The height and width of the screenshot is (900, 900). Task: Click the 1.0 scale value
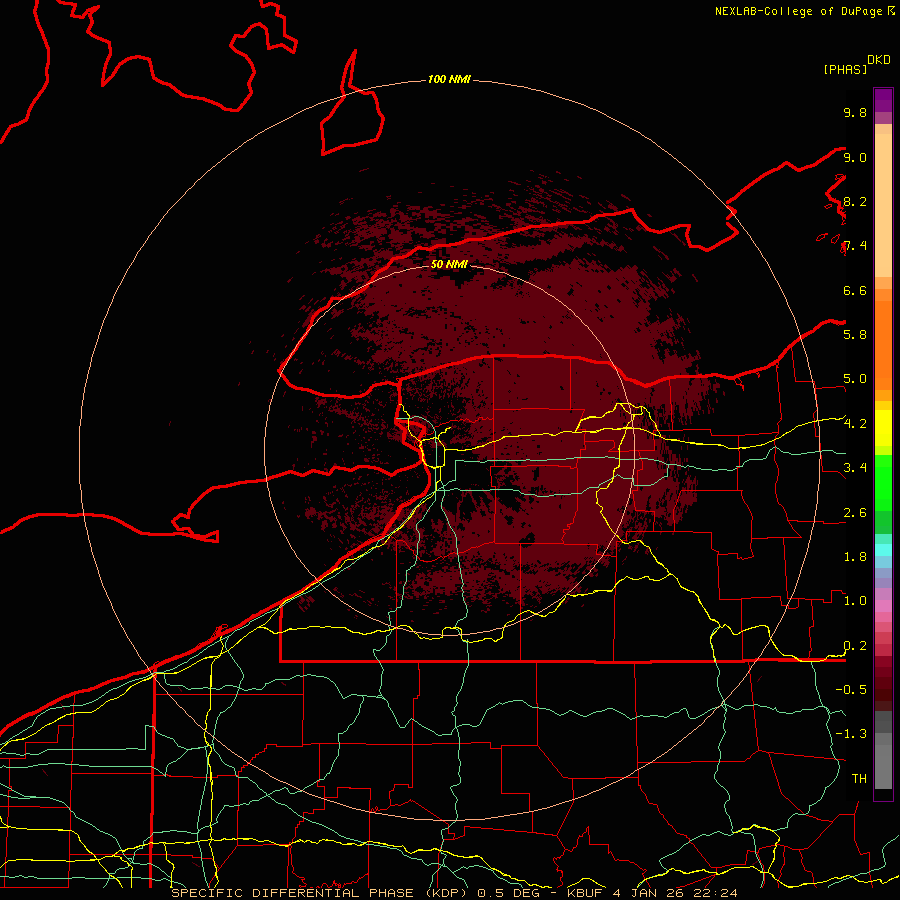[x=855, y=600]
